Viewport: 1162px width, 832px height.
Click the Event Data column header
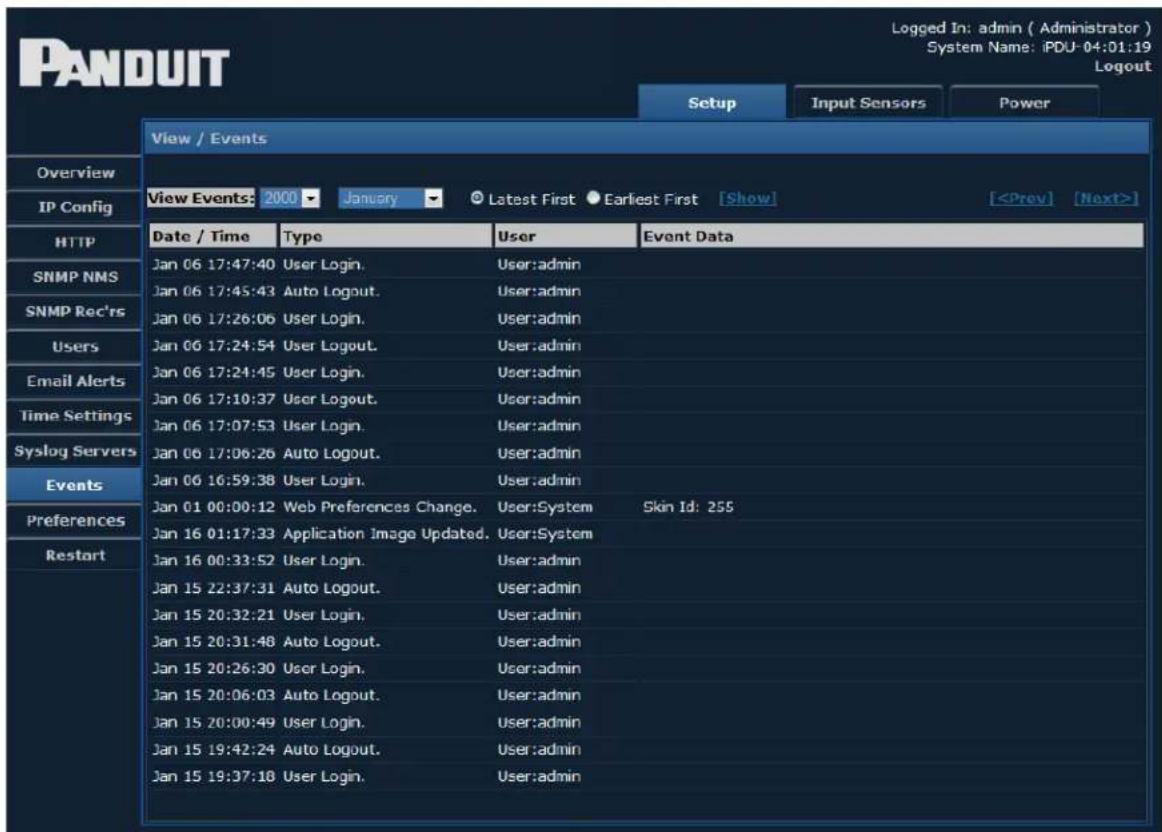click(892, 236)
